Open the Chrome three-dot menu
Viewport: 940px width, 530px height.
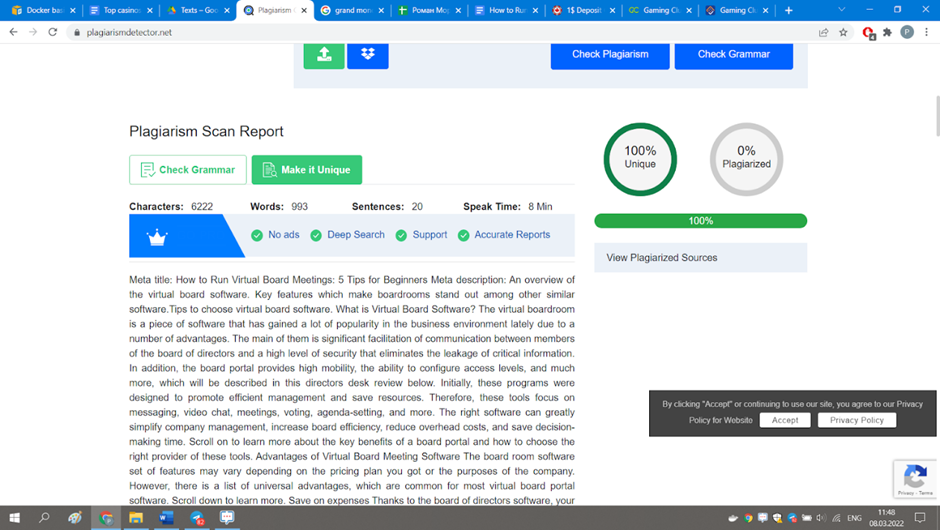click(x=926, y=32)
